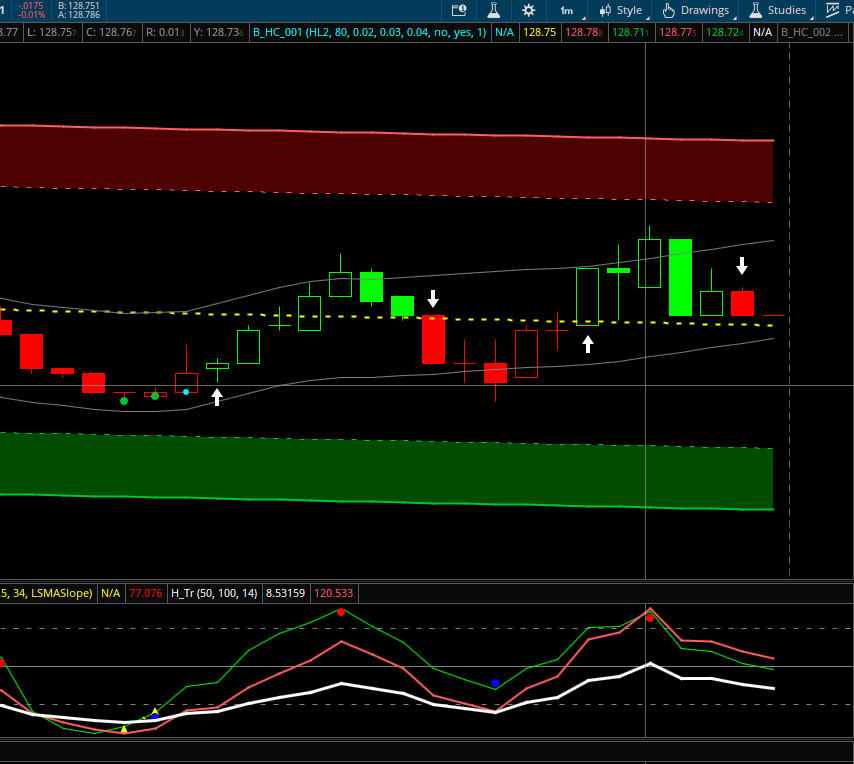This screenshot has height=764, width=854.
Task: Click the large filled green candle
Action: click(680, 277)
